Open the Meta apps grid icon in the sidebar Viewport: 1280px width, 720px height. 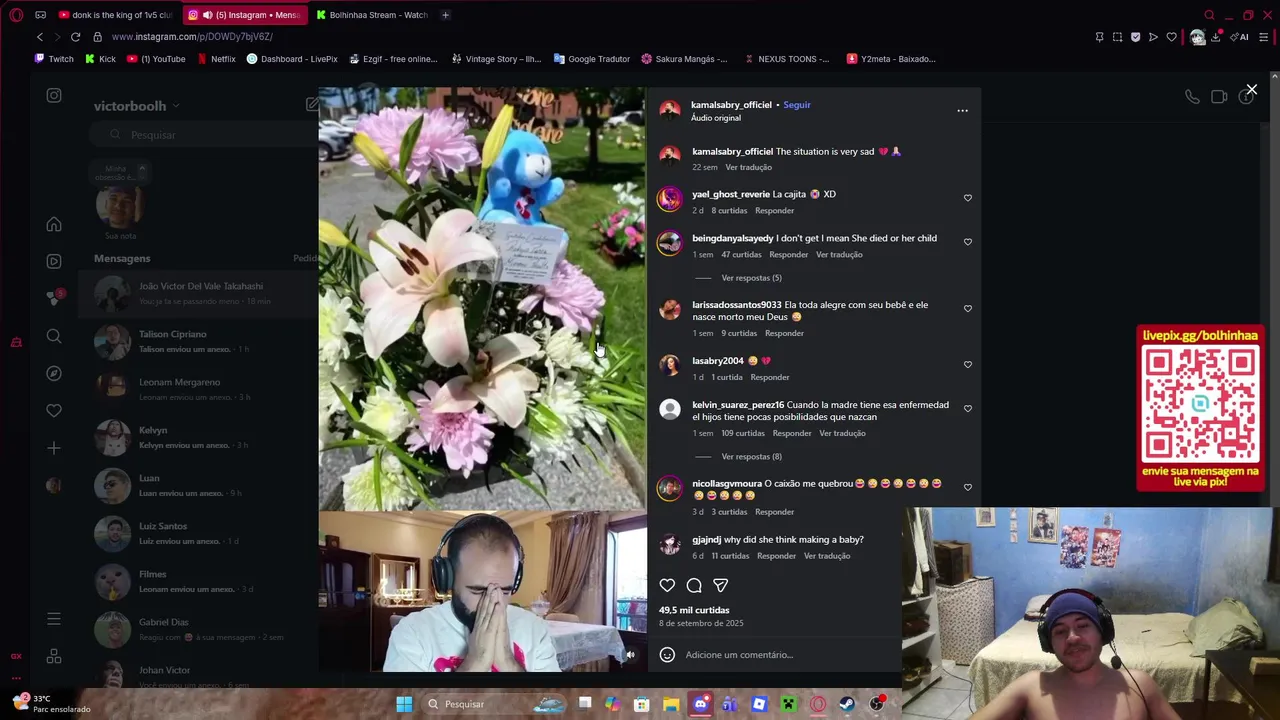[x=54, y=657]
